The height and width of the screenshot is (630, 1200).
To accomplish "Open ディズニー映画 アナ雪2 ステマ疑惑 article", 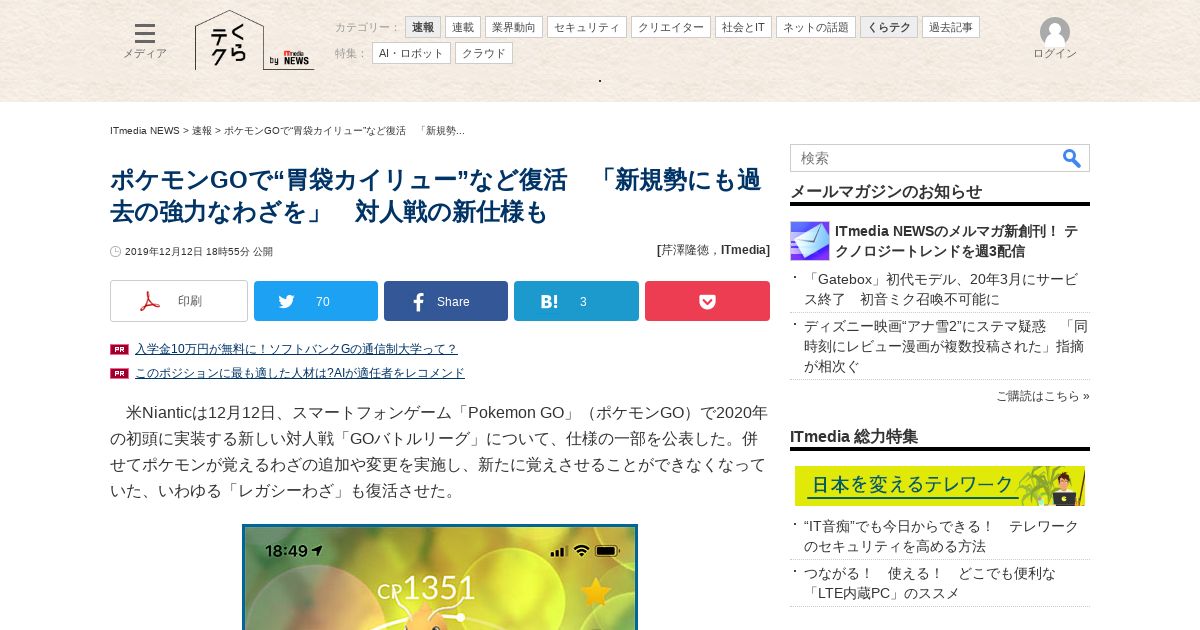I will 945,346.
